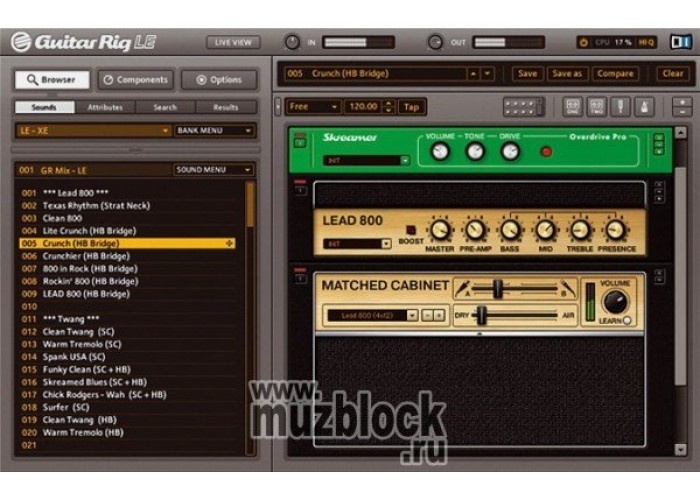Screen dimensions: 700x500
Task: Click the expand/collapse all components button
Action: [682, 107]
